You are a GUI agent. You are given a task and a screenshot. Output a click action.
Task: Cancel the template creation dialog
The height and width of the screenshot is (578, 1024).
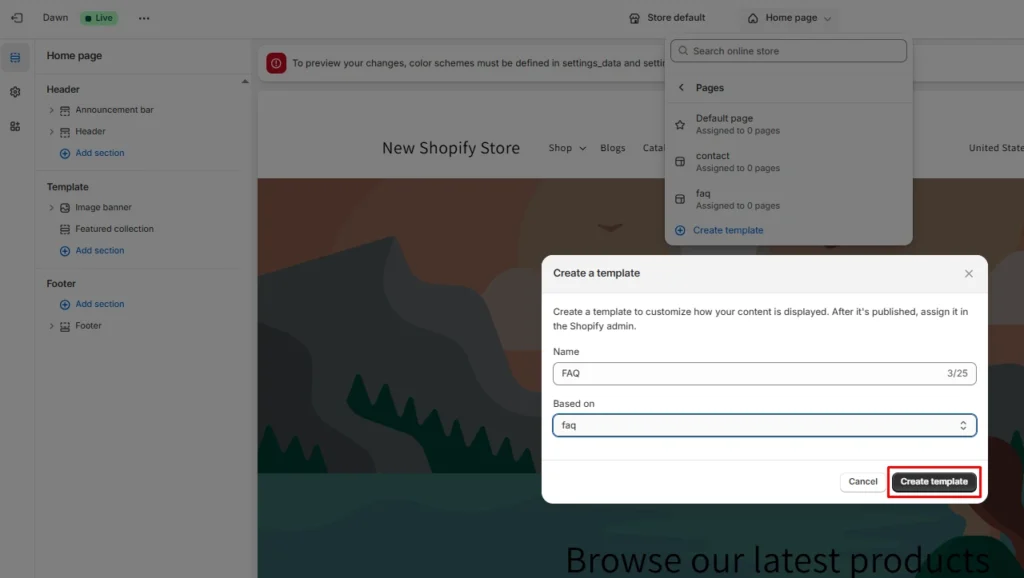click(861, 481)
